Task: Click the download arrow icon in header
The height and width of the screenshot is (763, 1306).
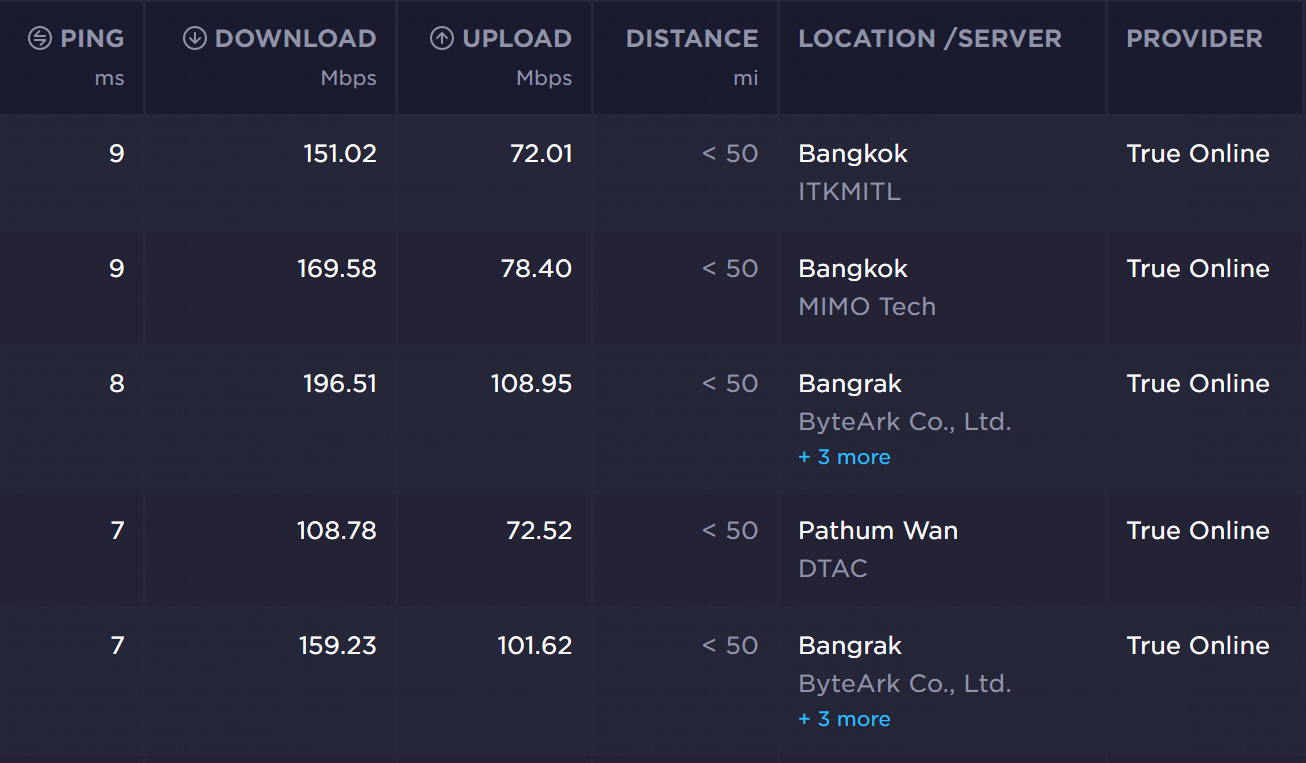Action: 194,39
